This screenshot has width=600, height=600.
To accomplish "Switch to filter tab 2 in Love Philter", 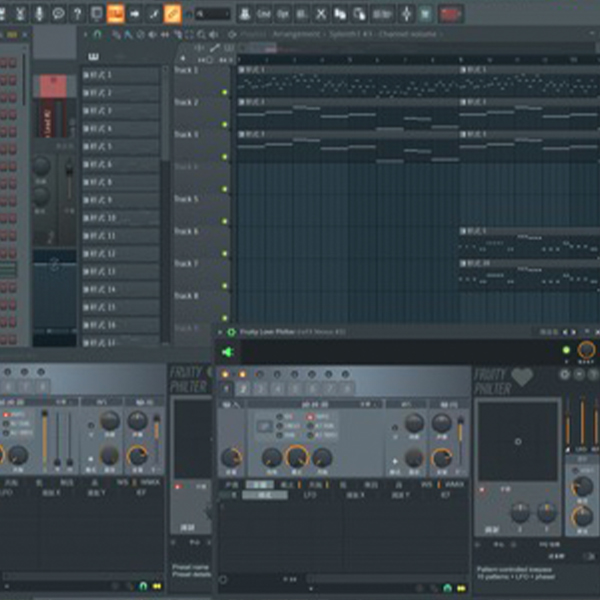I will pos(243,387).
